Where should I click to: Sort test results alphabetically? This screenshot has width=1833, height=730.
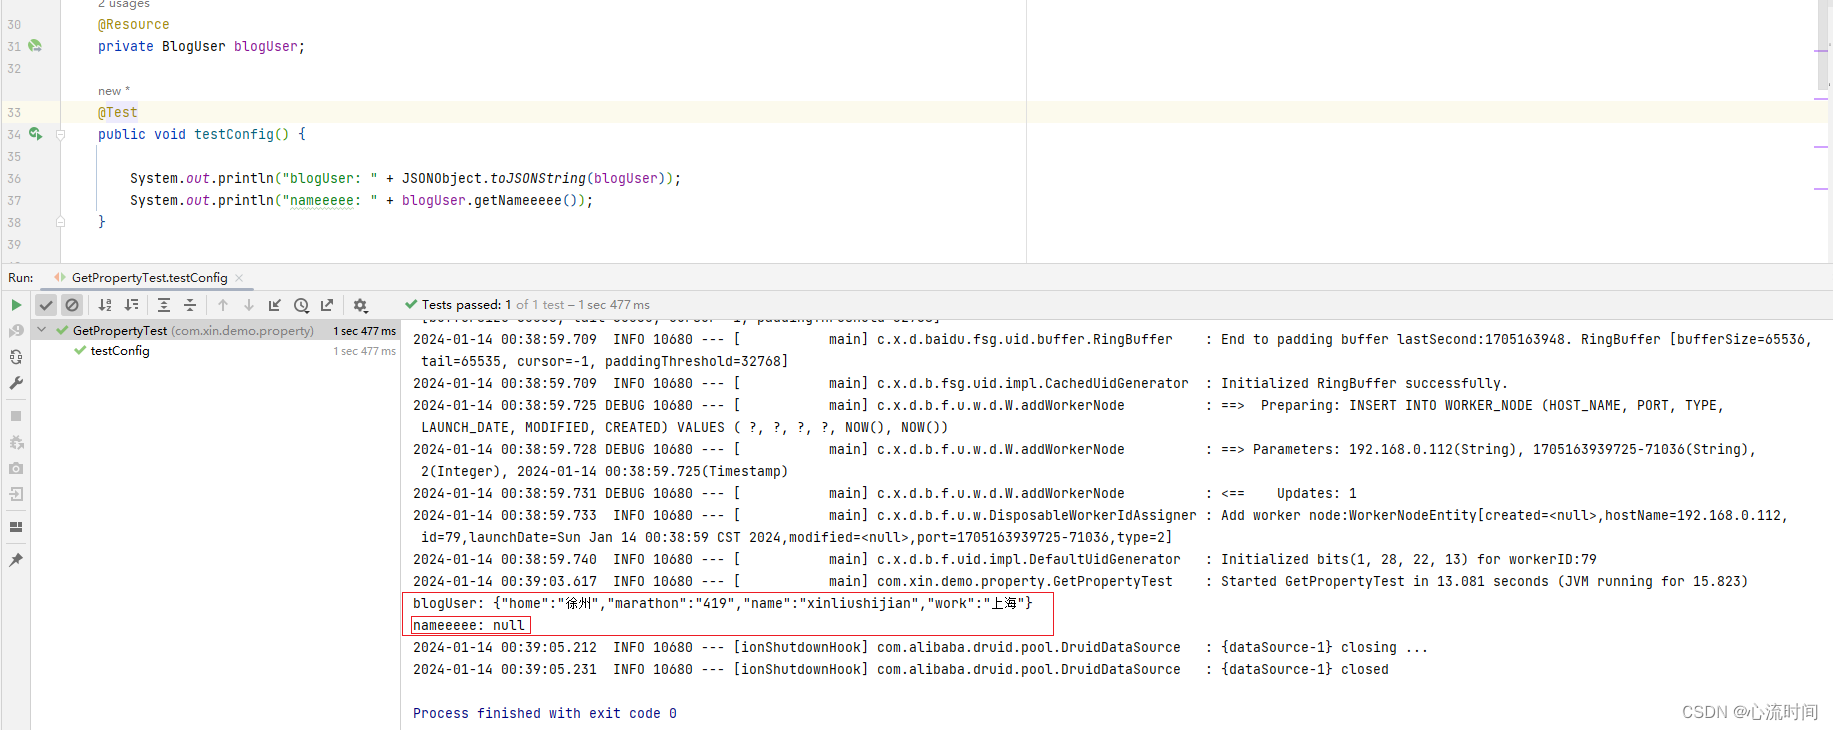point(105,305)
